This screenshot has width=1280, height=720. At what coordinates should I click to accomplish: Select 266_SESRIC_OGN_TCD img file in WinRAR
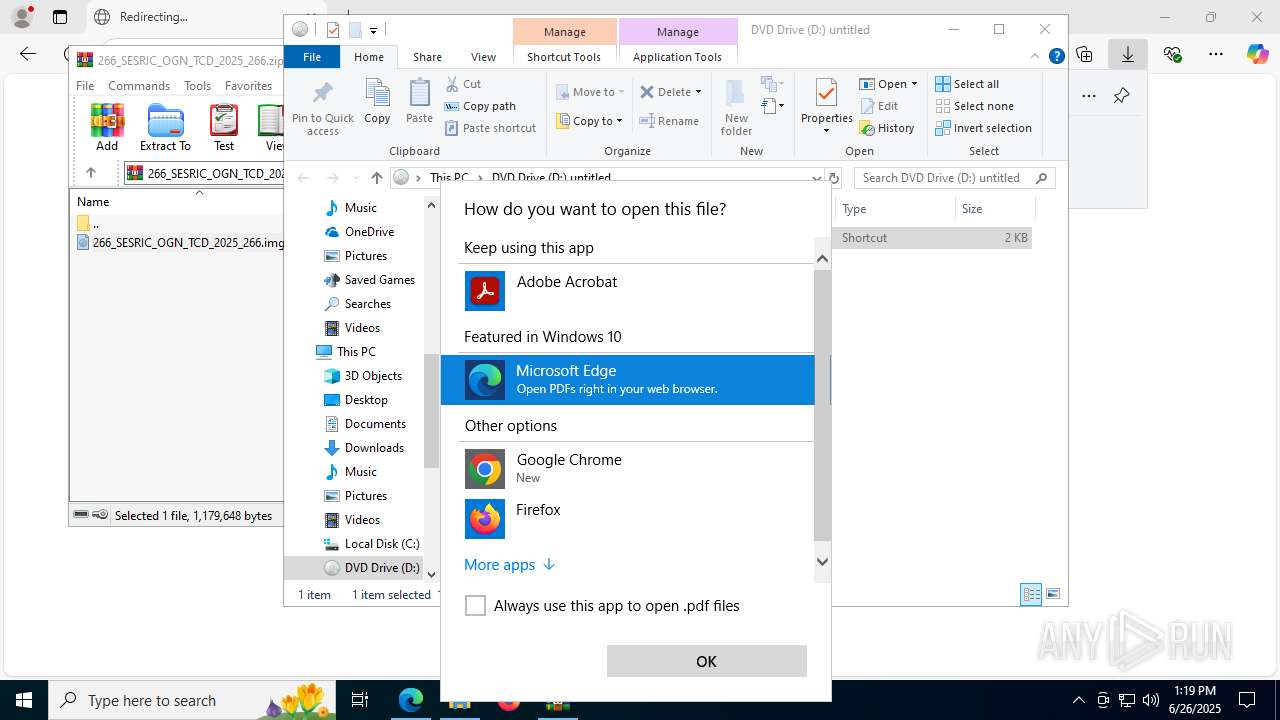[180, 242]
